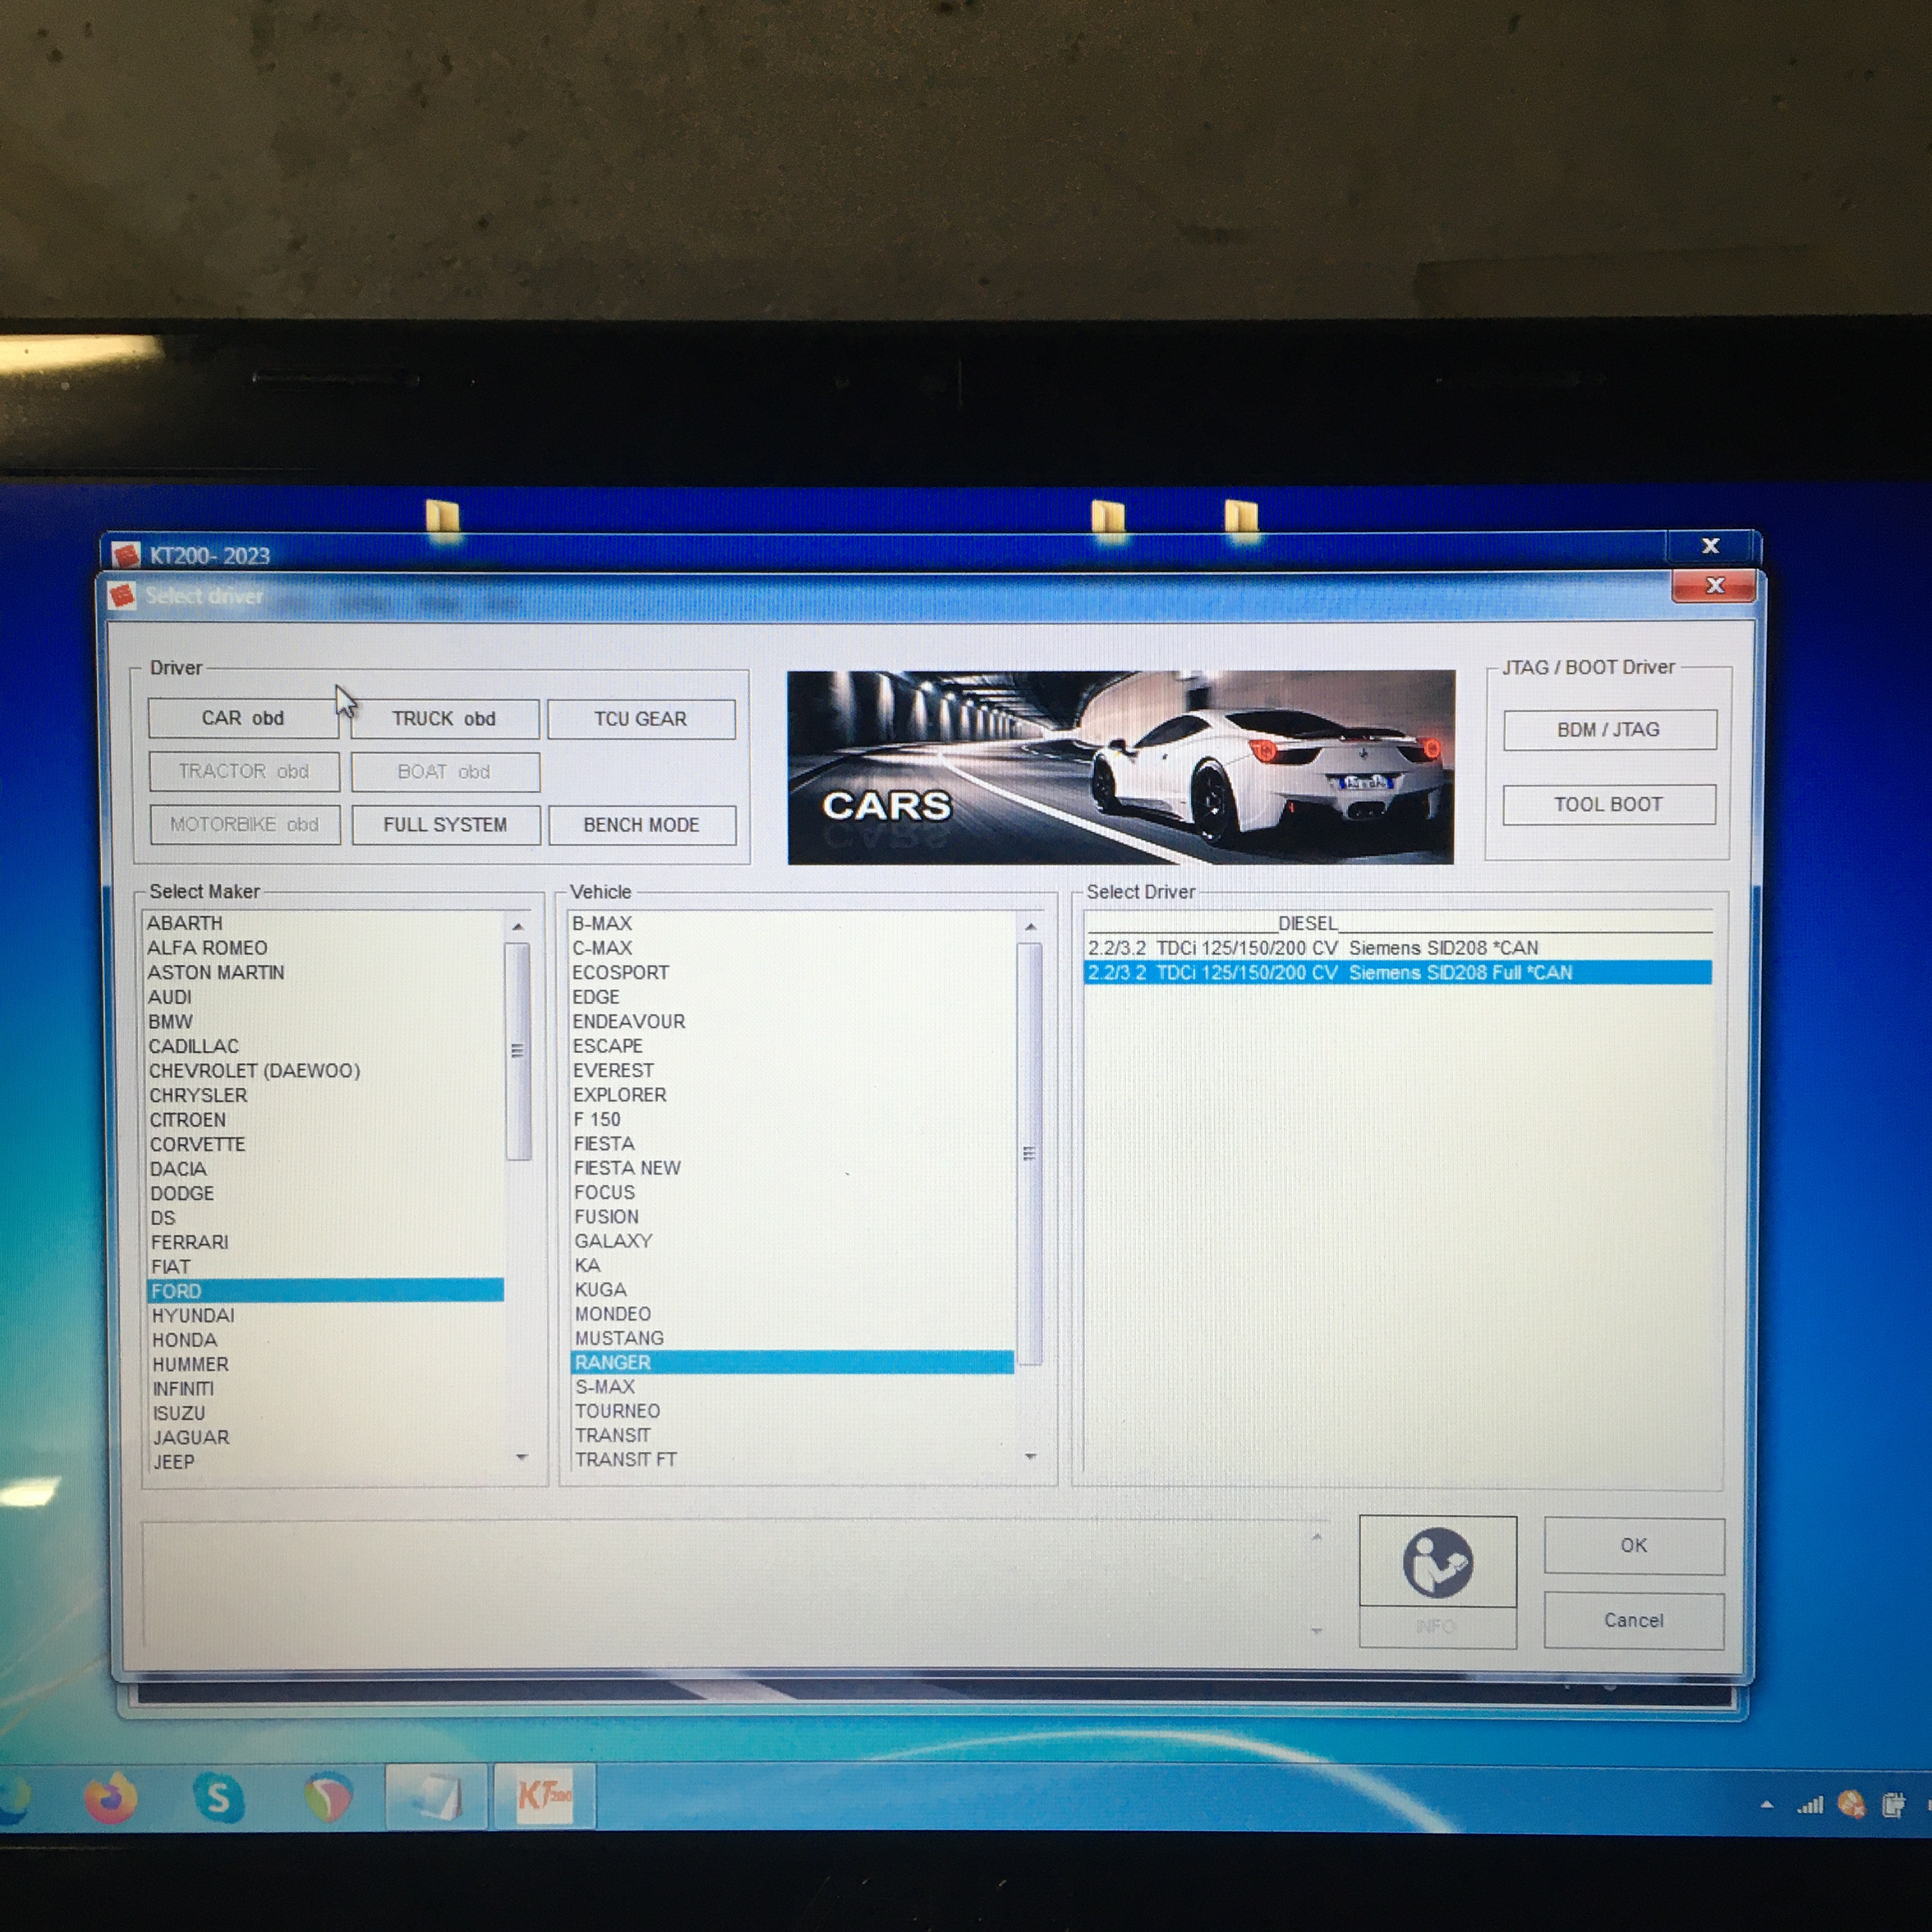Open Skype from the taskbar
1932x1932 pixels.
click(x=218, y=1798)
